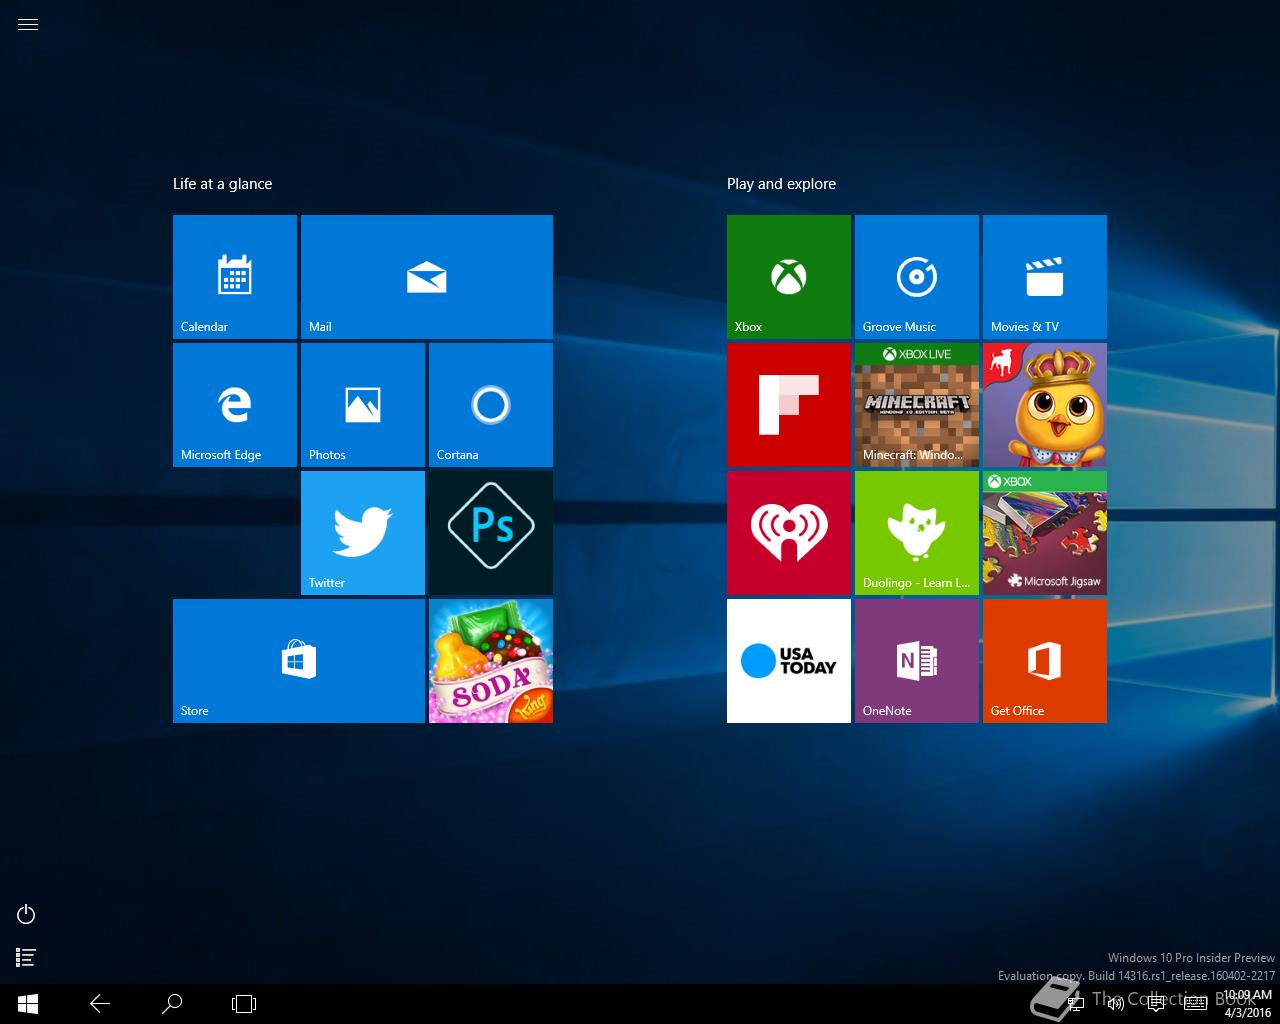Click the Windows Start button

pos(28,1004)
